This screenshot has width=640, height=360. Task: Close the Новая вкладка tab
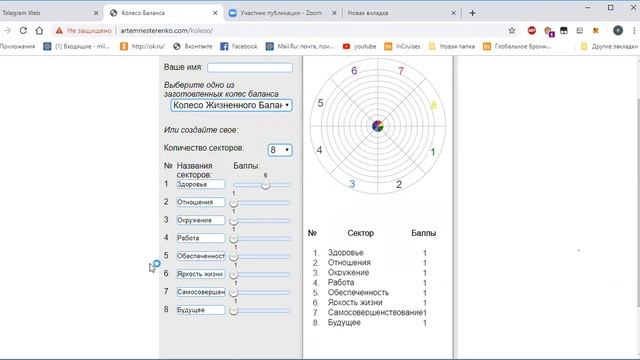[x=453, y=13]
